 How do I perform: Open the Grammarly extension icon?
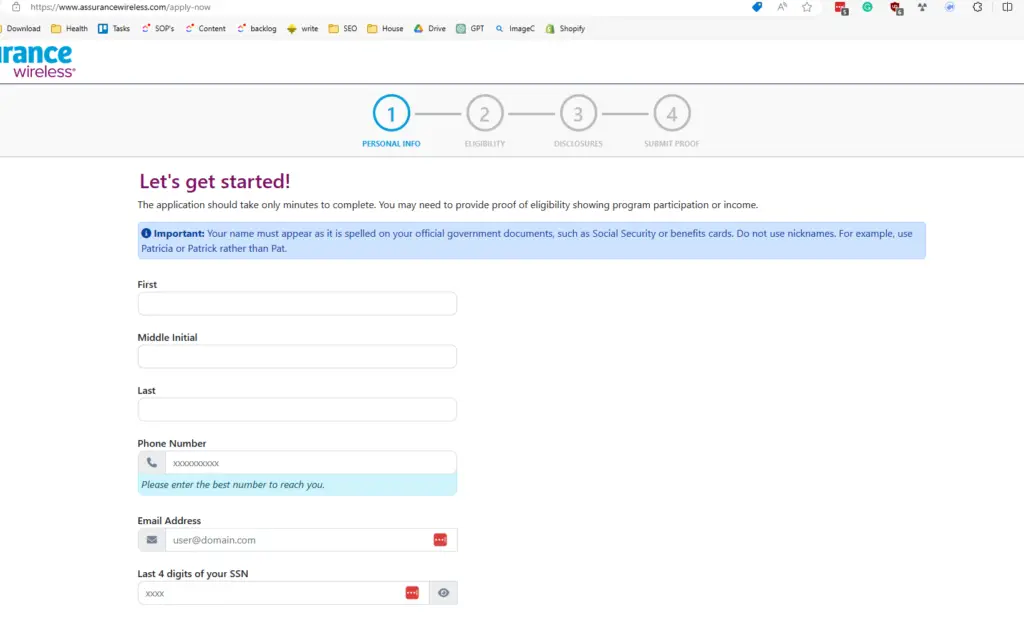[x=867, y=7]
